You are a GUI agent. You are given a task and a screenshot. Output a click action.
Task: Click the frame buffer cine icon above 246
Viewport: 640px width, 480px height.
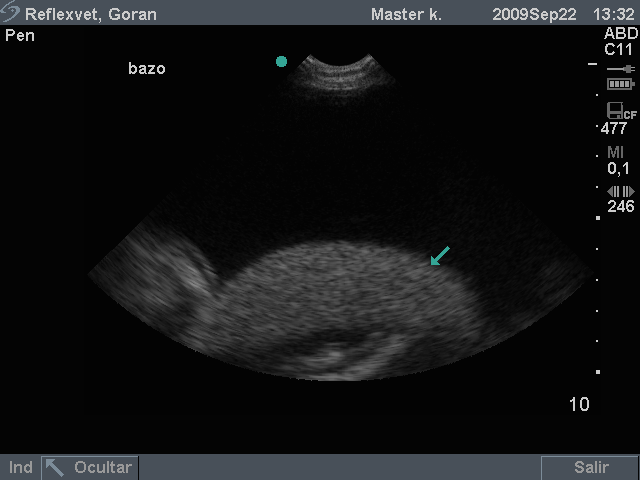620,191
